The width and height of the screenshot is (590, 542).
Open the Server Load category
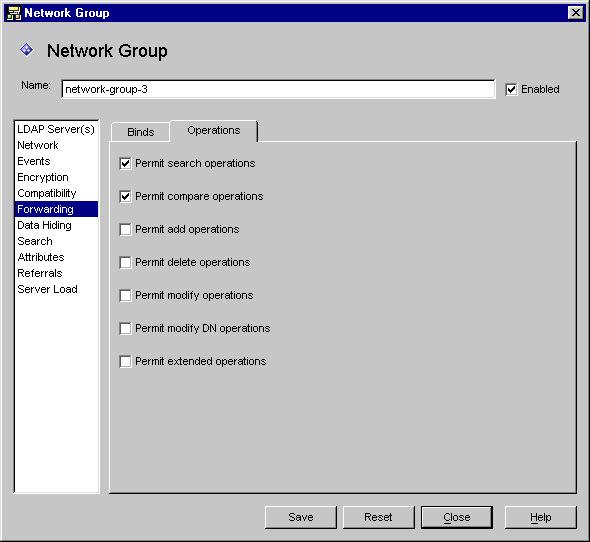56,289
